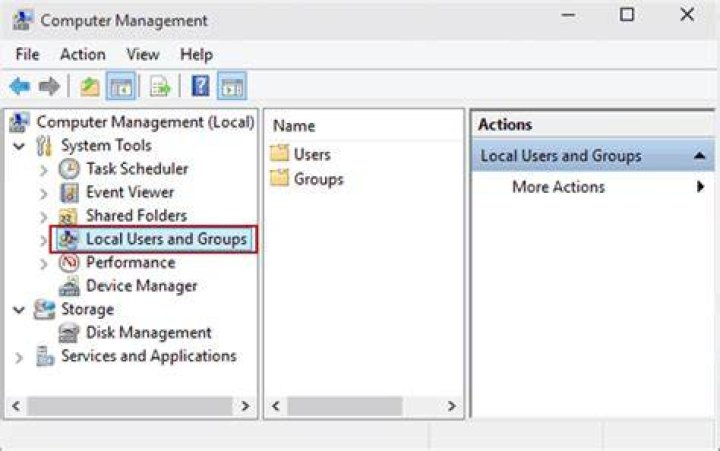The width and height of the screenshot is (720, 451).
Task: Click tree pane scroll left arrow
Action: (16, 406)
